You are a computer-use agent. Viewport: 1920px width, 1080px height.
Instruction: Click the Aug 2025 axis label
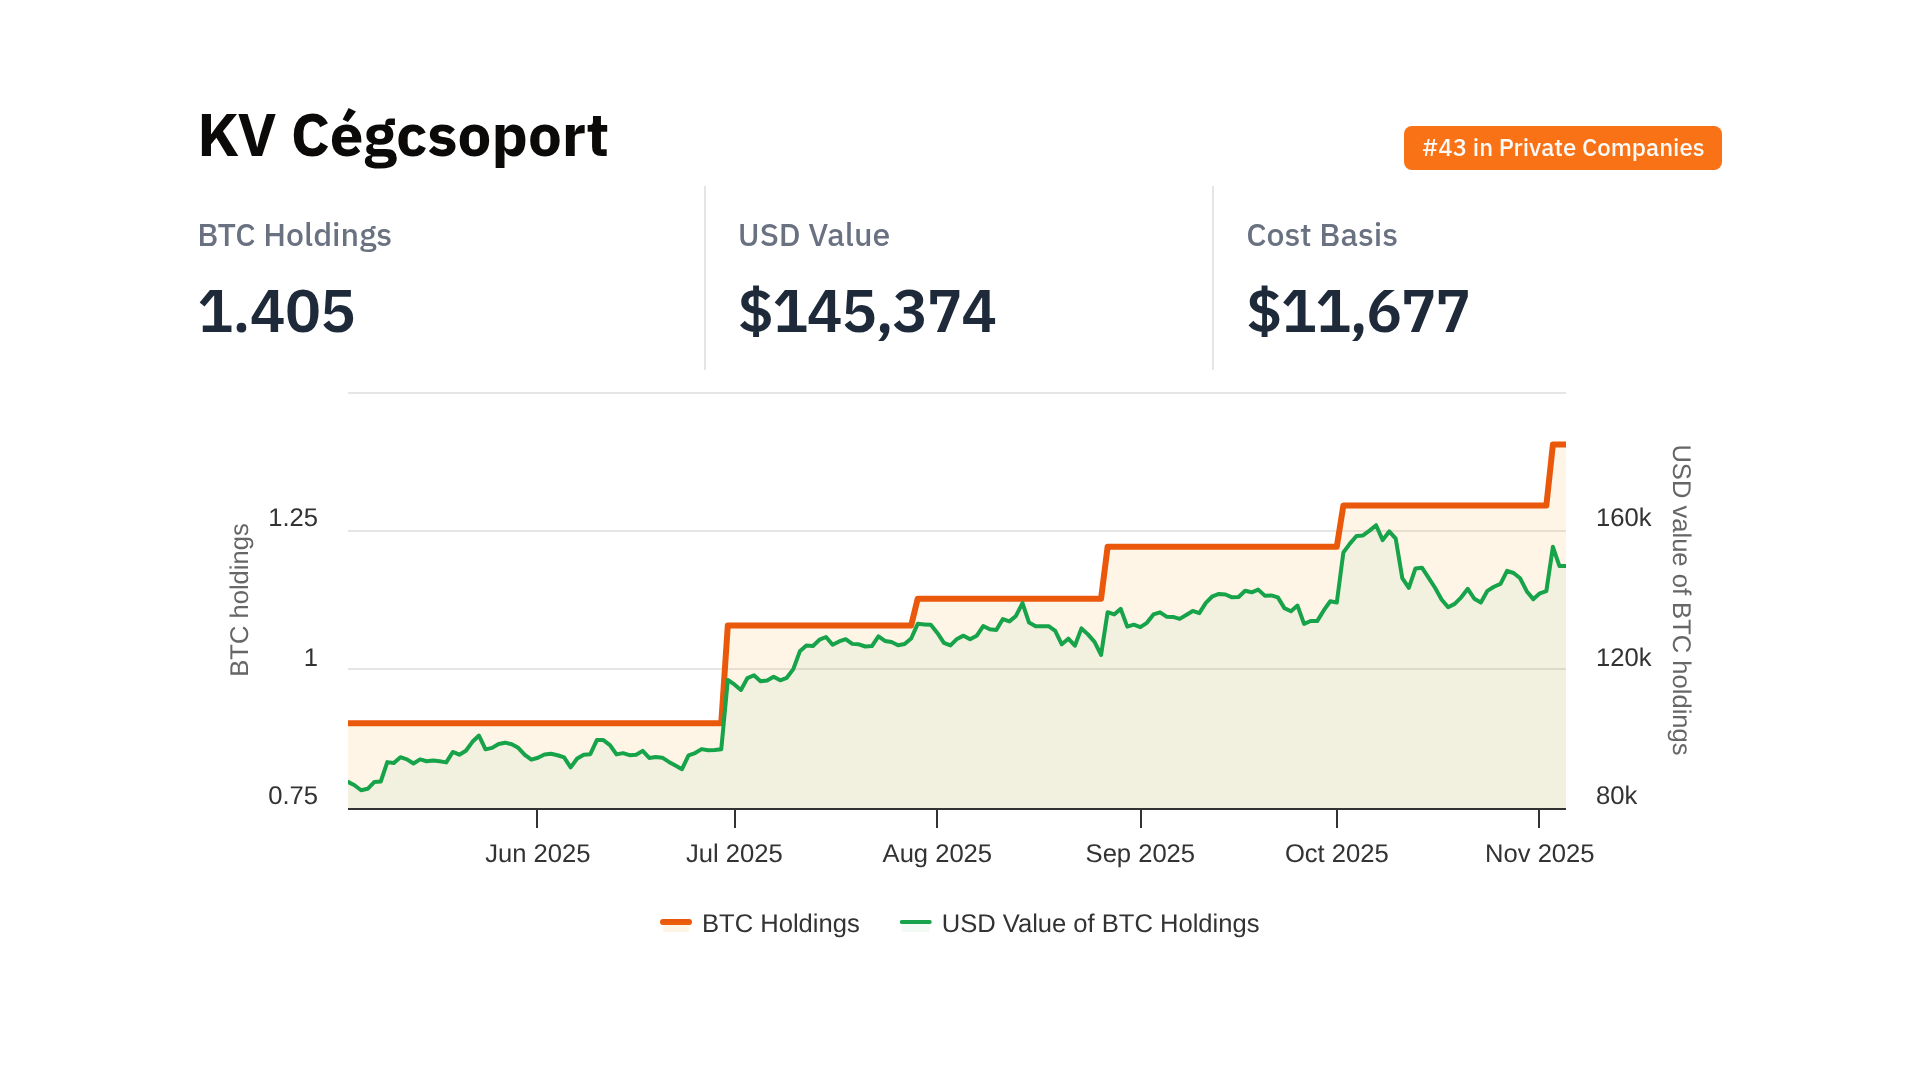[x=936, y=853]
